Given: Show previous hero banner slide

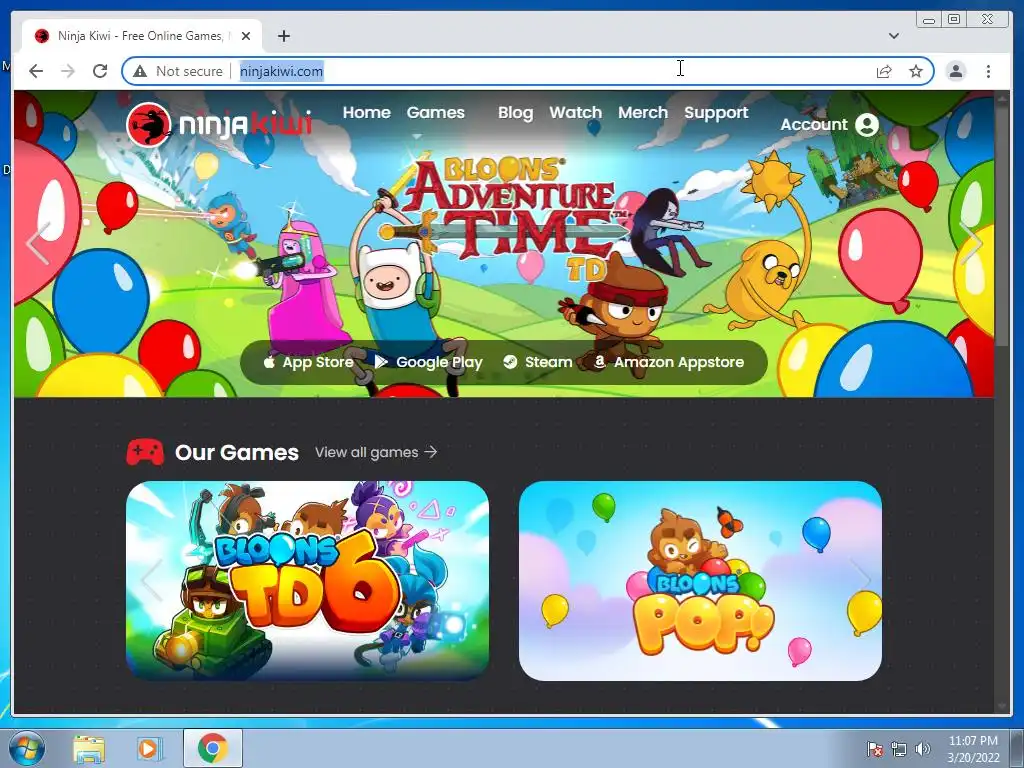Looking at the screenshot, I should [38, 243].
